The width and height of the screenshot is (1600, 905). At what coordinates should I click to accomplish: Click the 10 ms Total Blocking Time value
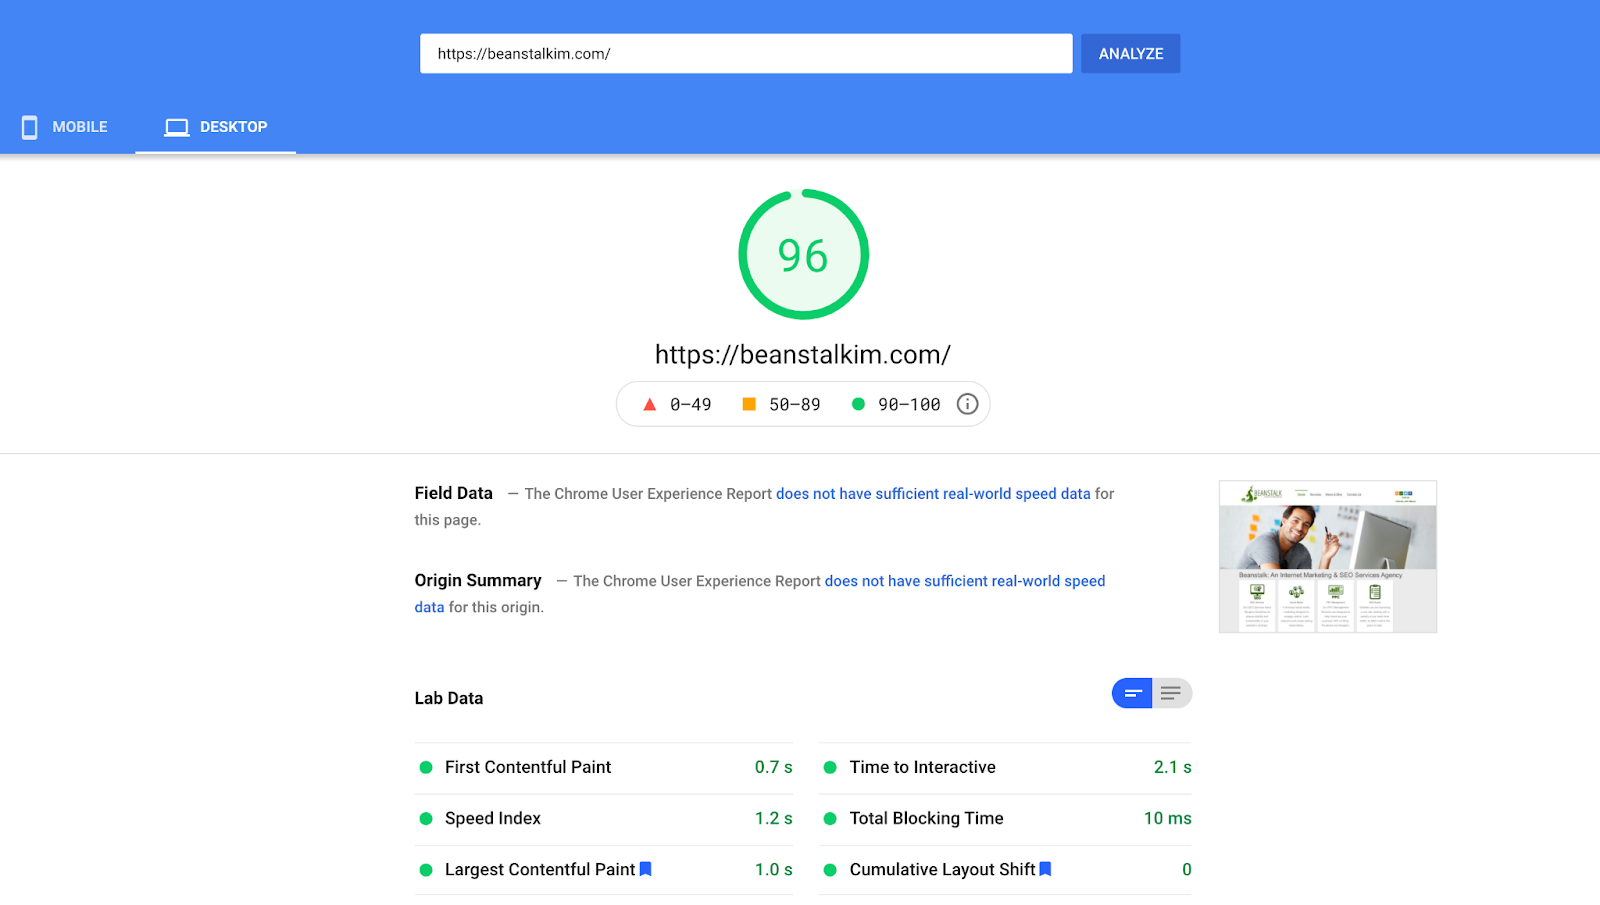click(x=1168, y=818)
